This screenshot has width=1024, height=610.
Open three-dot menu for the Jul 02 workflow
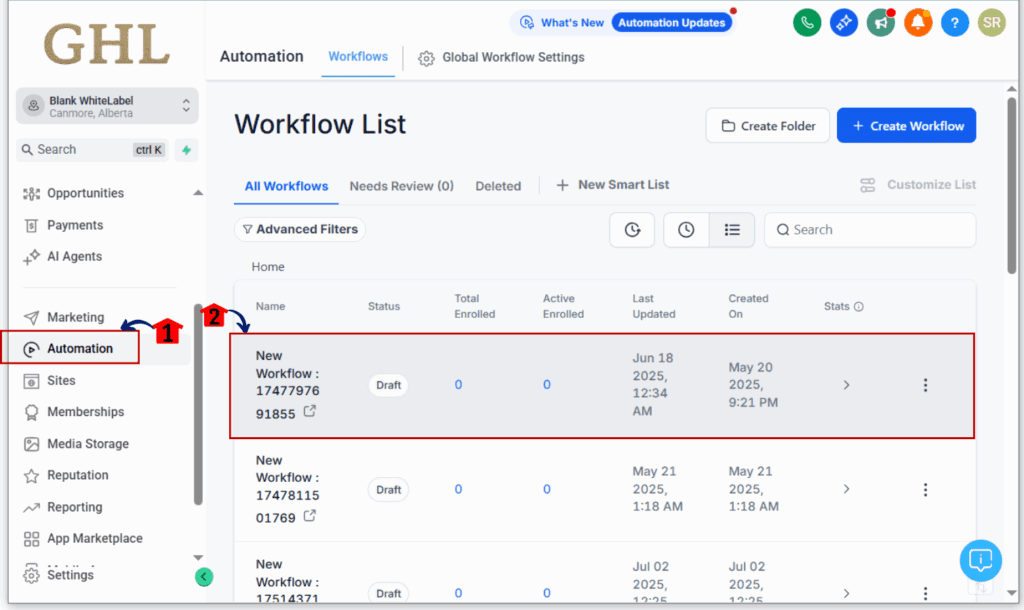[925, 593]
